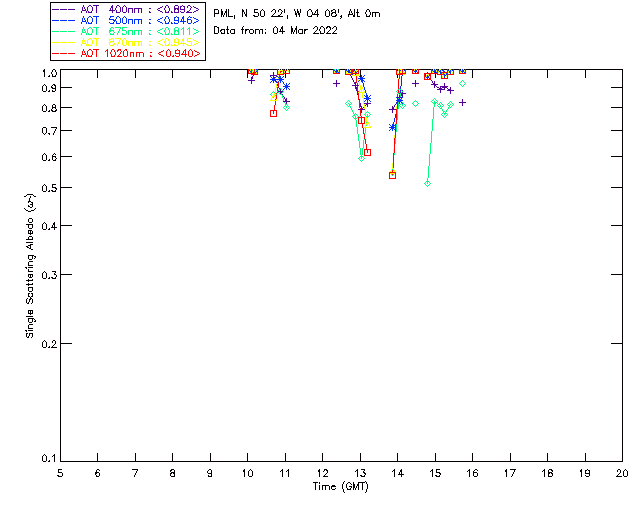Click the 5 tick label on the time axis
This screenshot has height=512, width=640.
[x=60, y=472]
